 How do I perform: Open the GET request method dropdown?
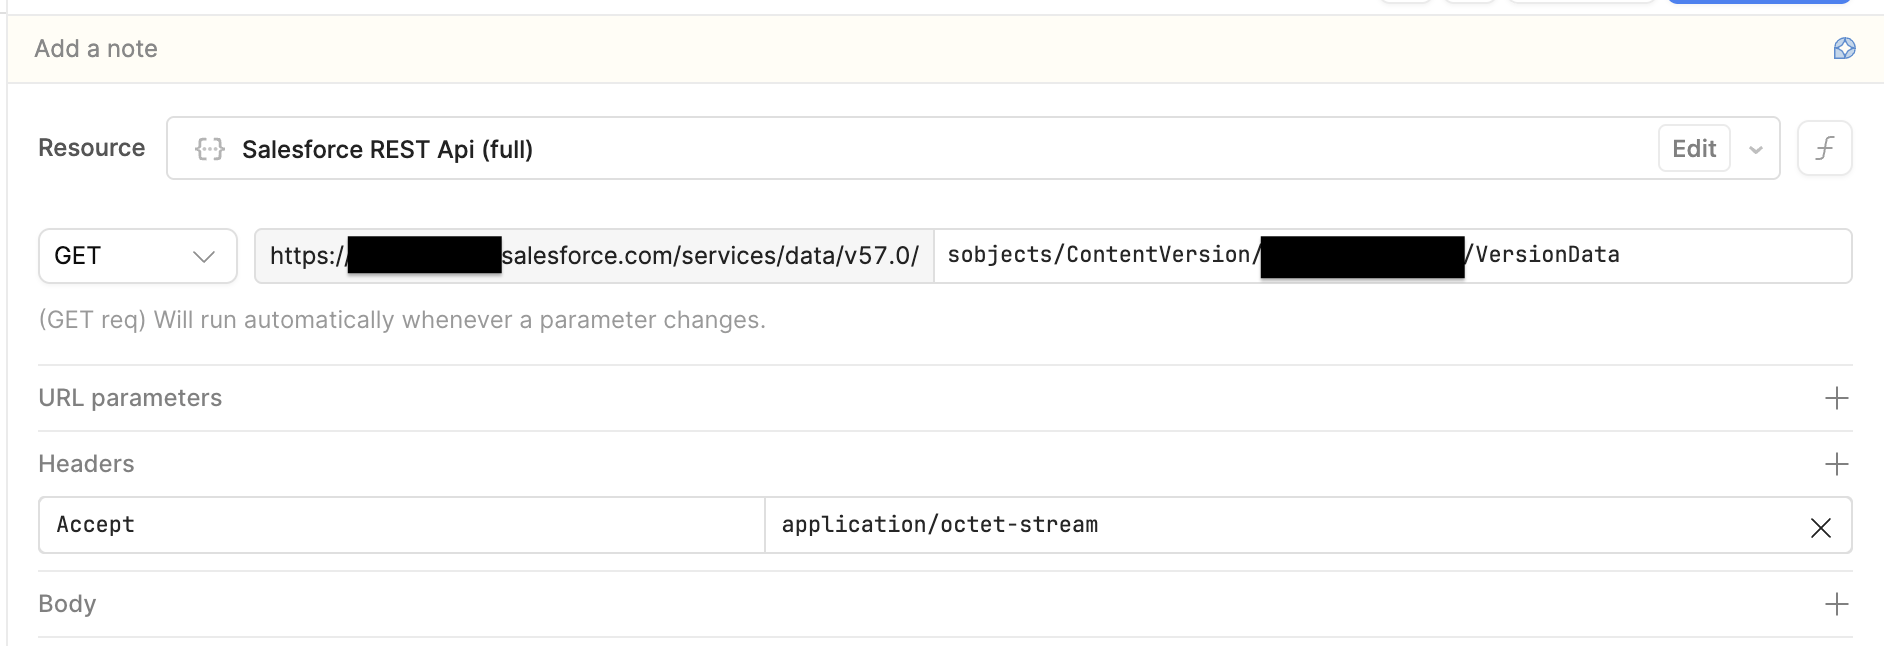(137, 256)
